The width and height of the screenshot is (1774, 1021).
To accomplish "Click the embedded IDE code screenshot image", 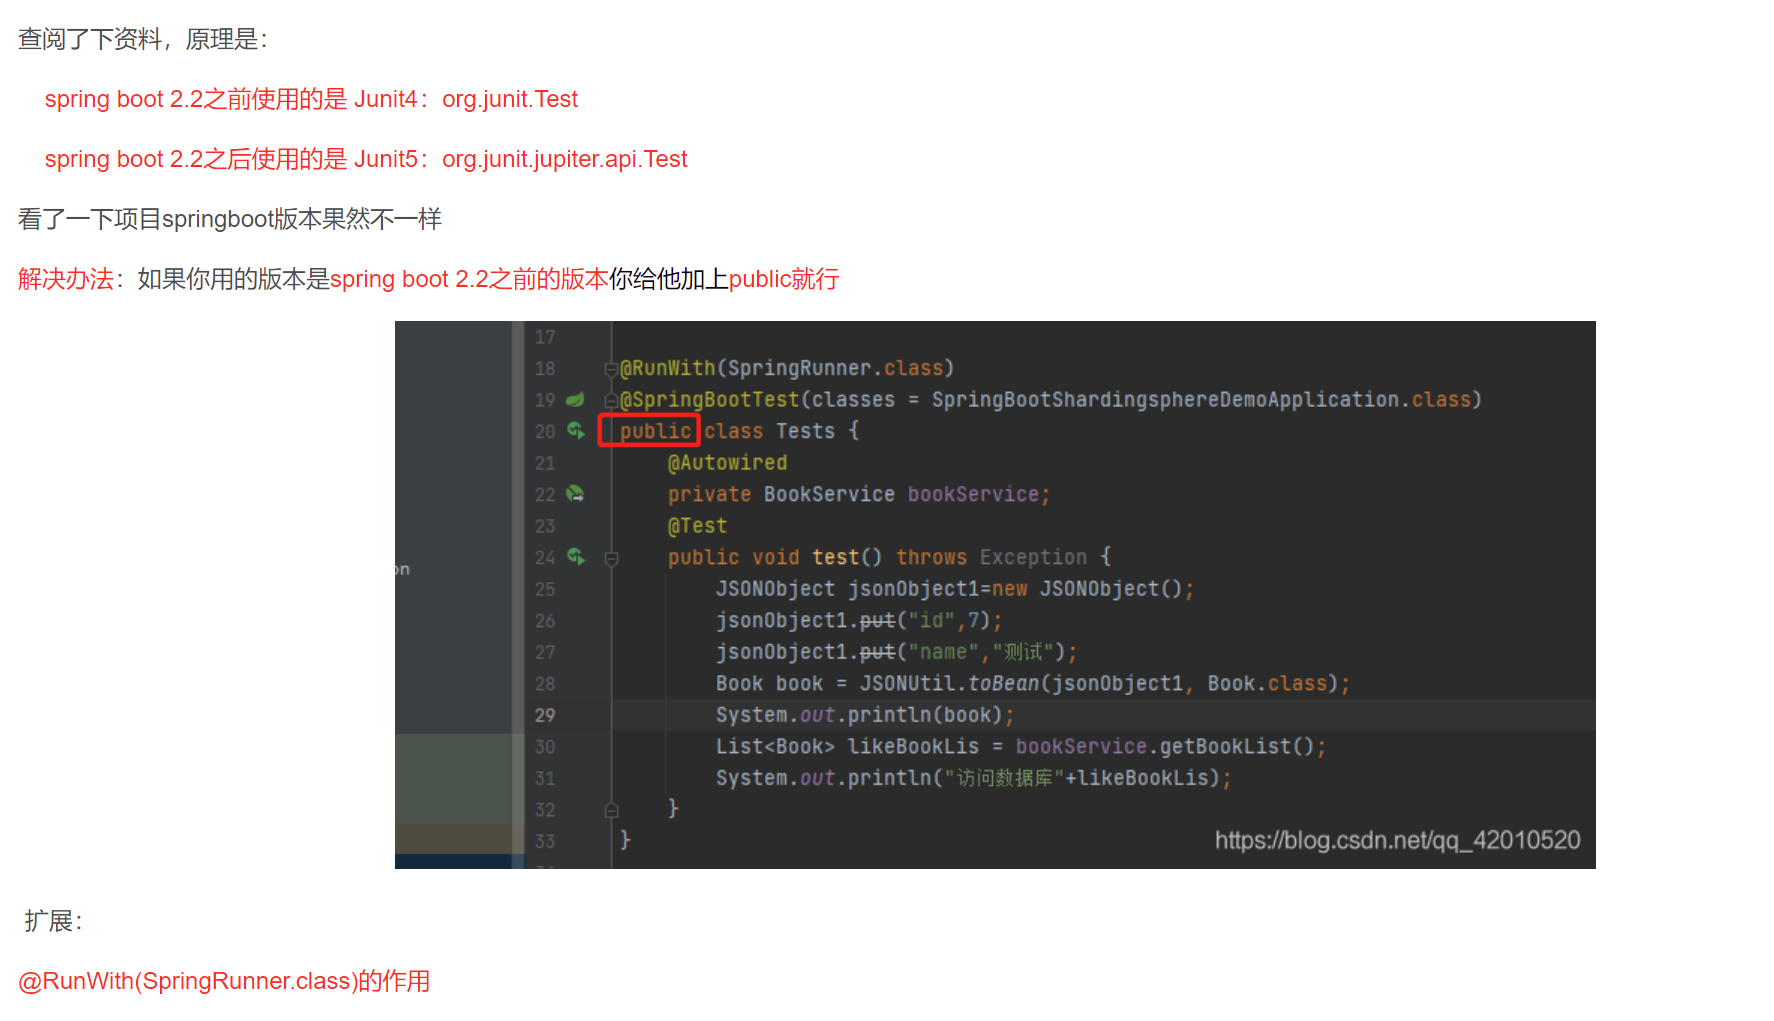I will [995, 595].
